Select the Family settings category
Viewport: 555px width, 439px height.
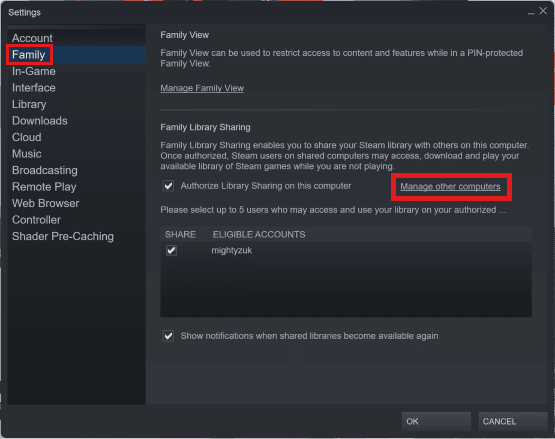point(29,55)
